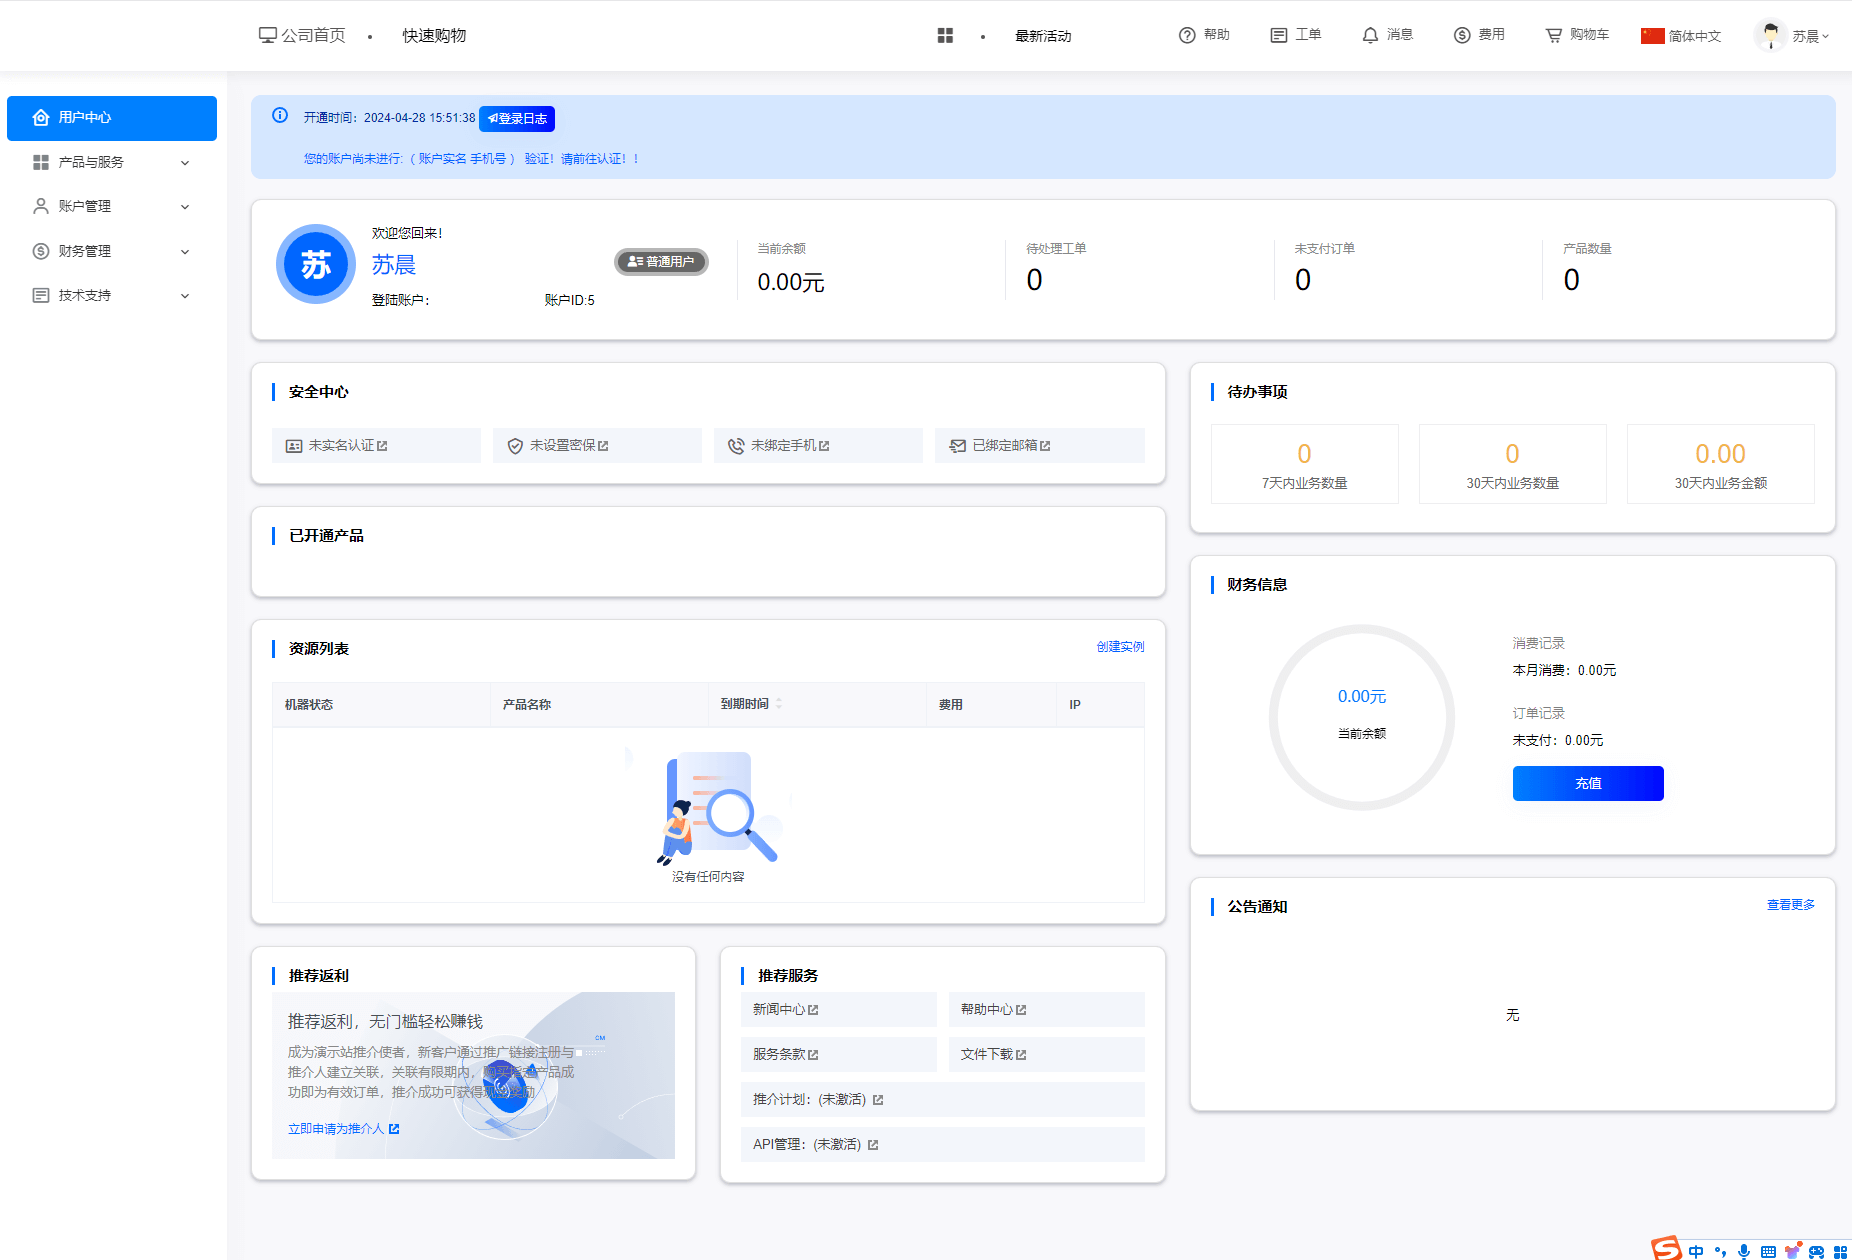Click the 7天内业务数量 card
The width and height of the screenshot is (1852, 1260).
click(1304, 464)
